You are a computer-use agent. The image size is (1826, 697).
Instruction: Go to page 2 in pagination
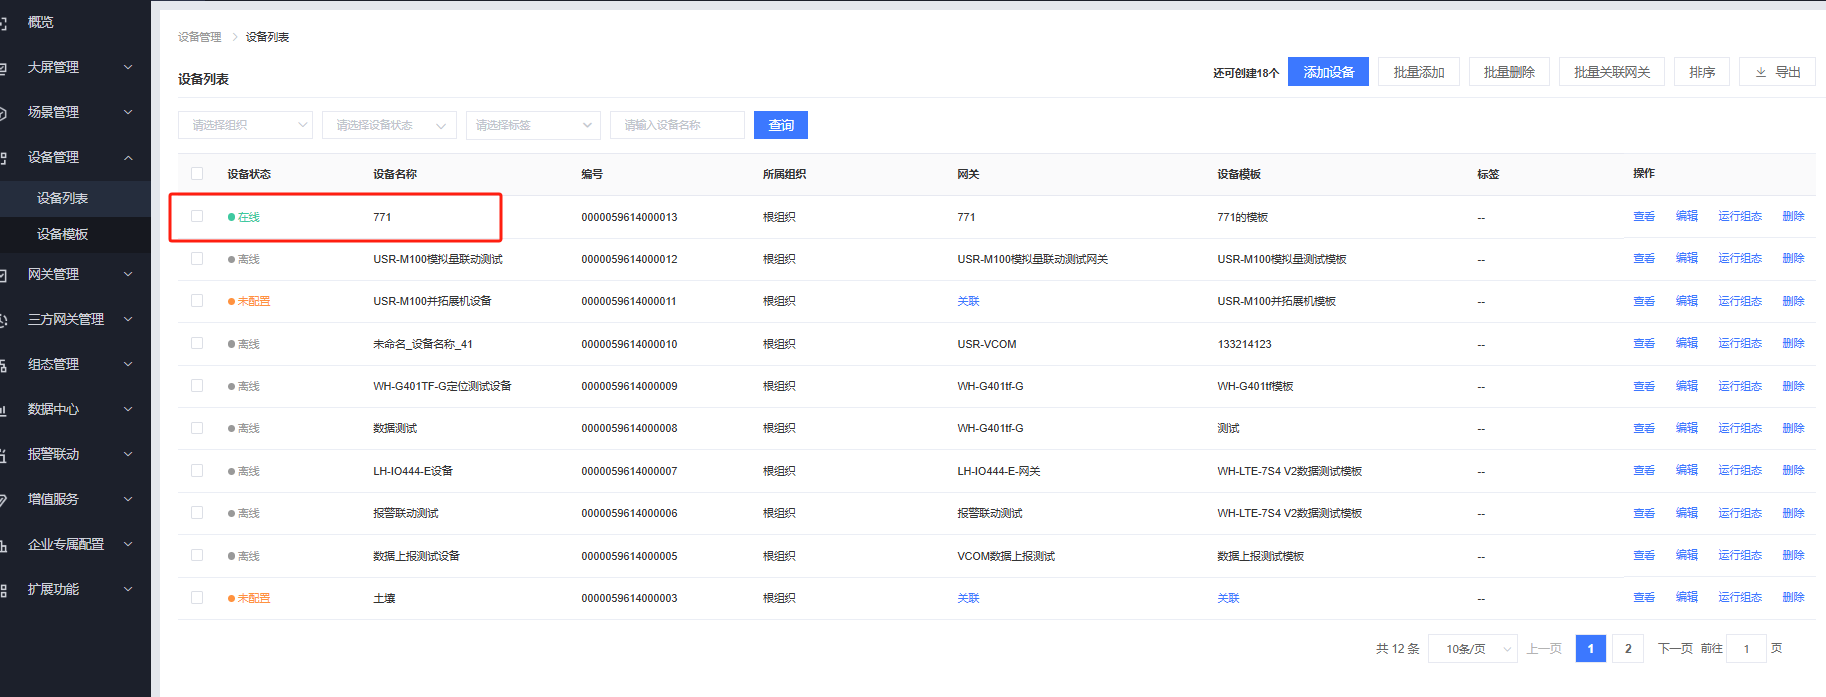tap(1628, 649)
